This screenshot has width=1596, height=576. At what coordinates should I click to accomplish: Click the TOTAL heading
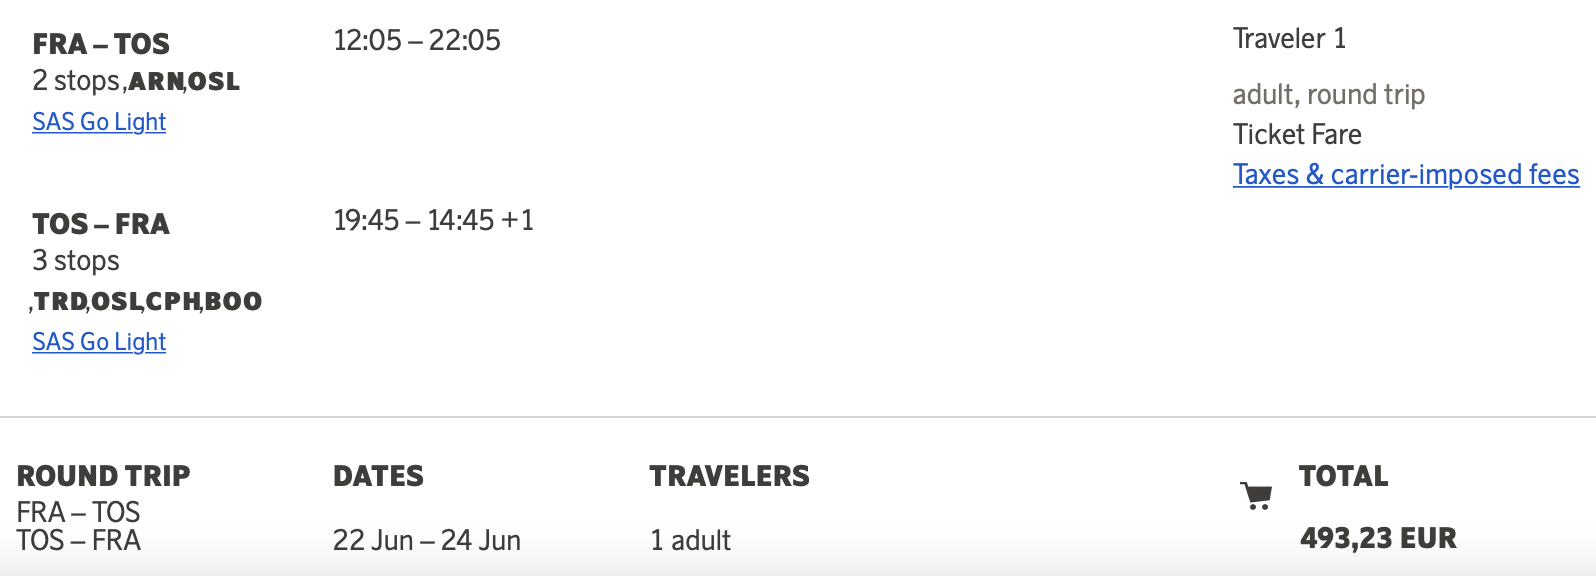(x=1344, y=476)
